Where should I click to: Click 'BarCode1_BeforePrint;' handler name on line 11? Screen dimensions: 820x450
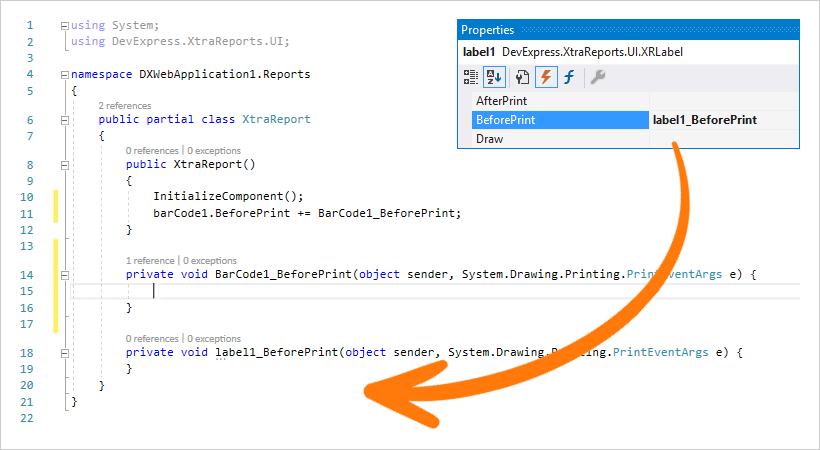pyautogui.click(x=390, y=213)
